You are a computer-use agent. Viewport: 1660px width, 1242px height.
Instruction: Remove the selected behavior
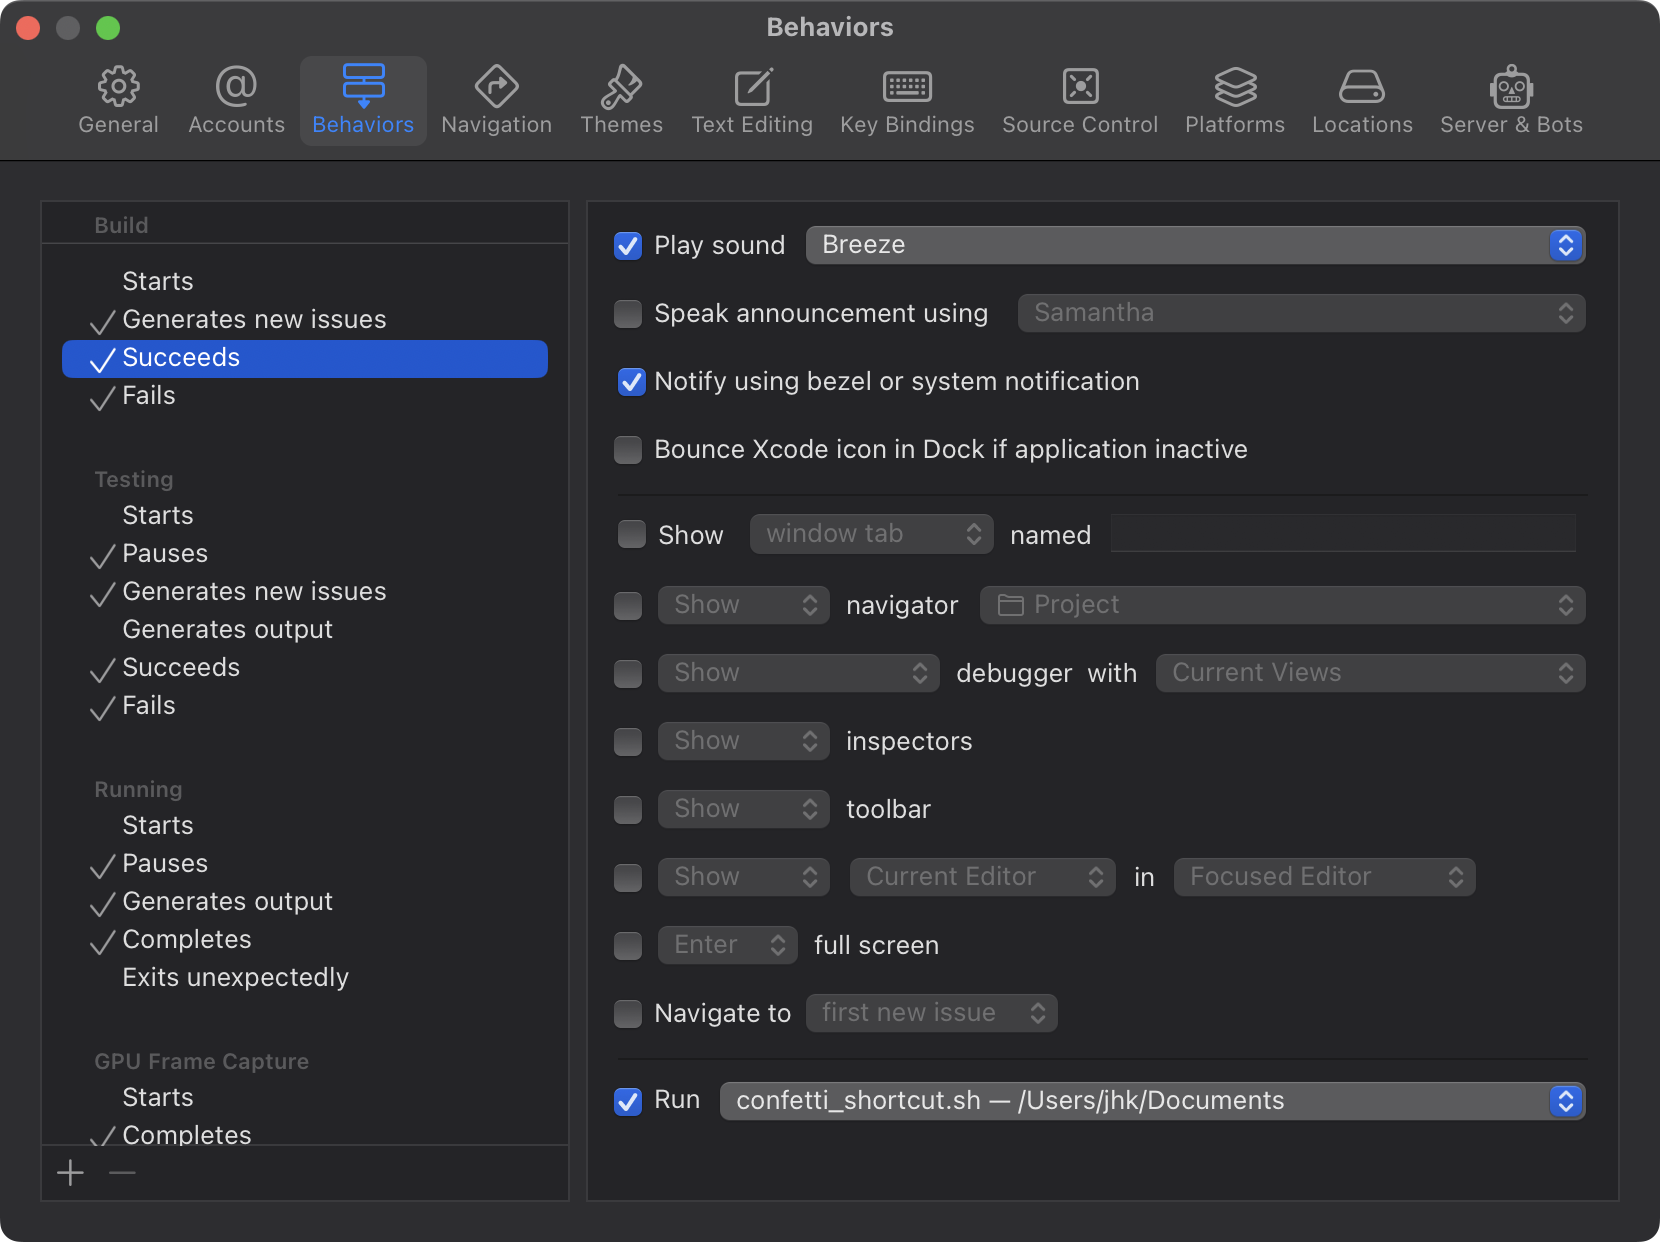coord(122,1172)
